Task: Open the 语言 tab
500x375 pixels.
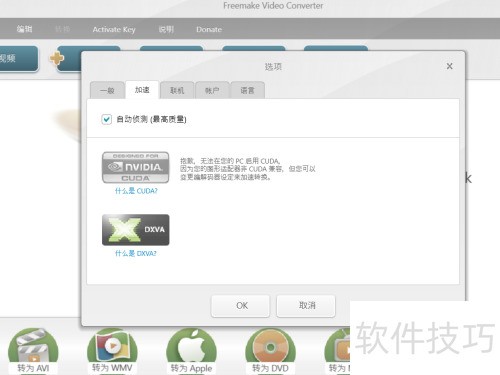Action: pos(247,90)
